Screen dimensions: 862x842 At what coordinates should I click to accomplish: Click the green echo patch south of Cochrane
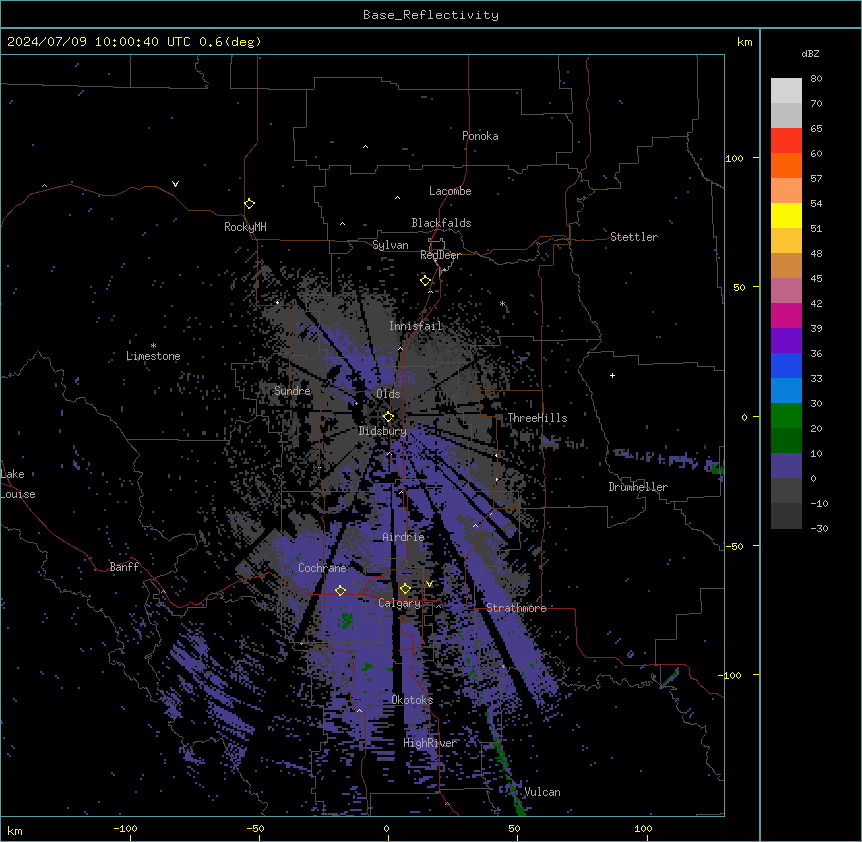[x=346, y=620]
